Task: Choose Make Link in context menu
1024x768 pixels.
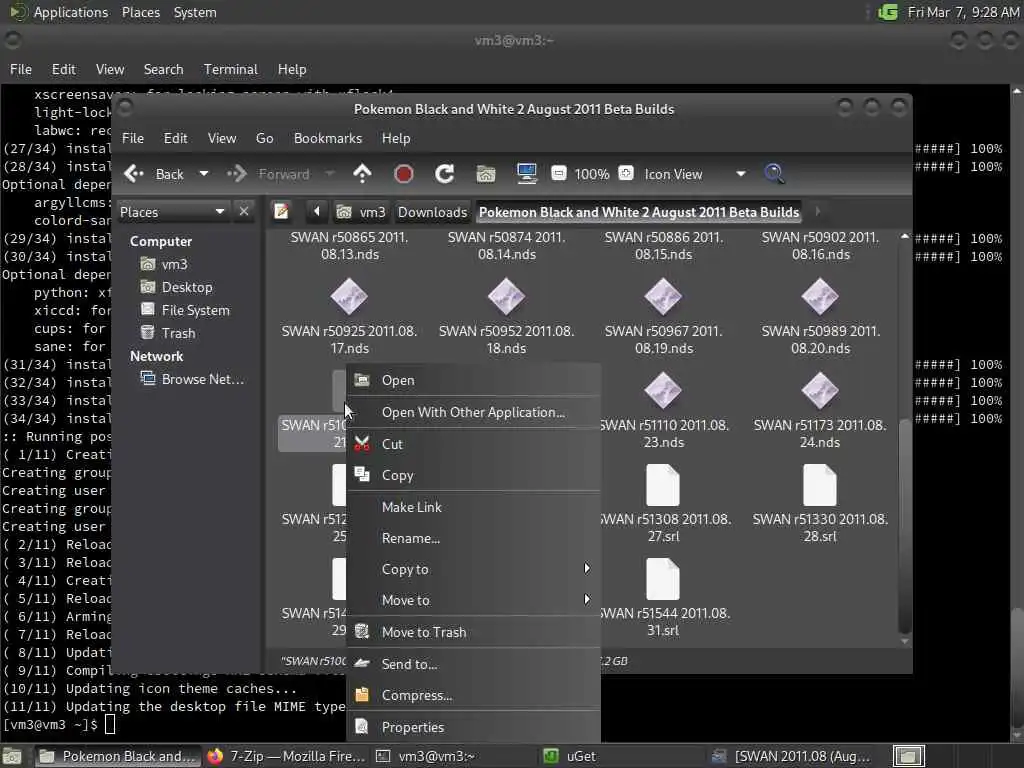Action: (473, 507)
